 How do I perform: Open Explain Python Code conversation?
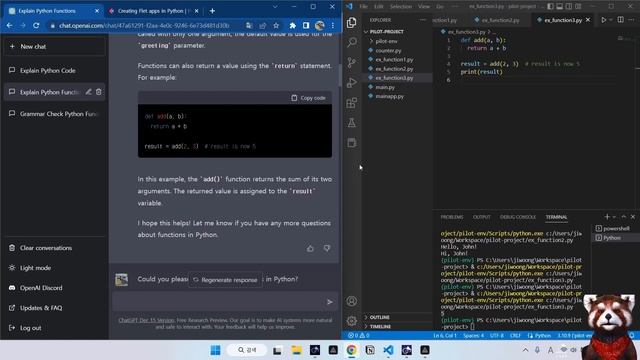tap(55, 70)
